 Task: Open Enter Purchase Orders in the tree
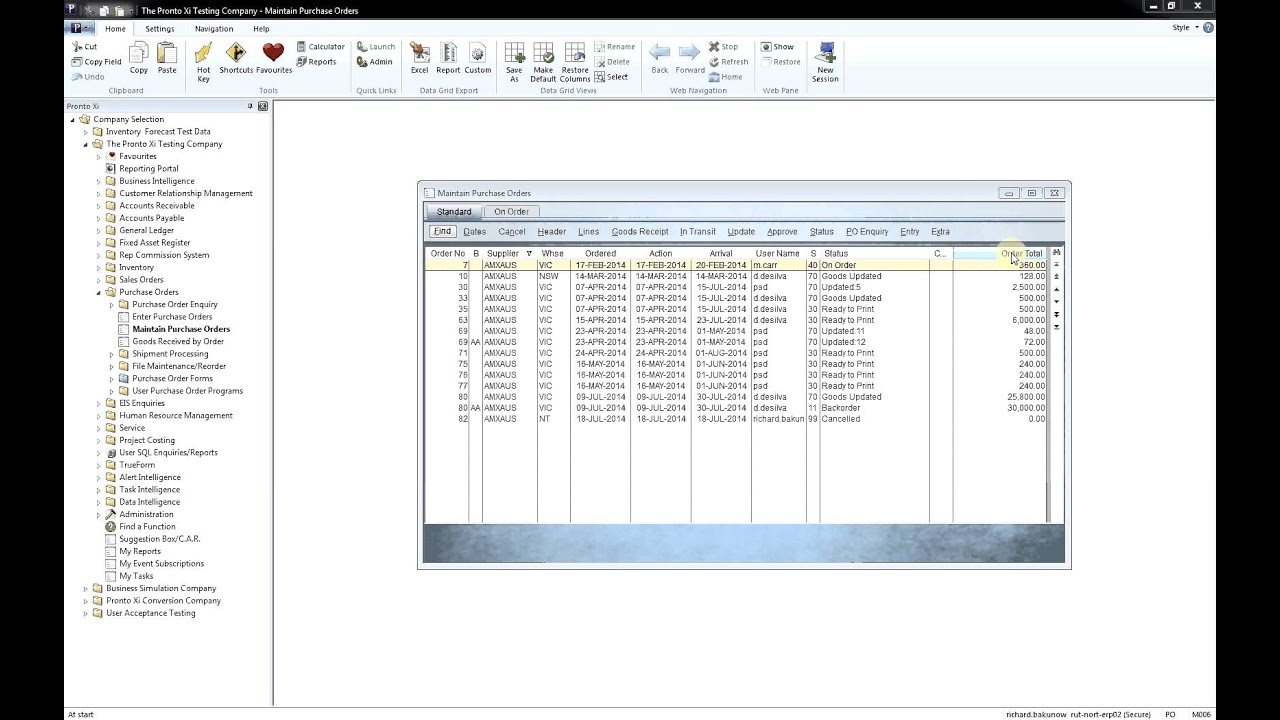172,317
